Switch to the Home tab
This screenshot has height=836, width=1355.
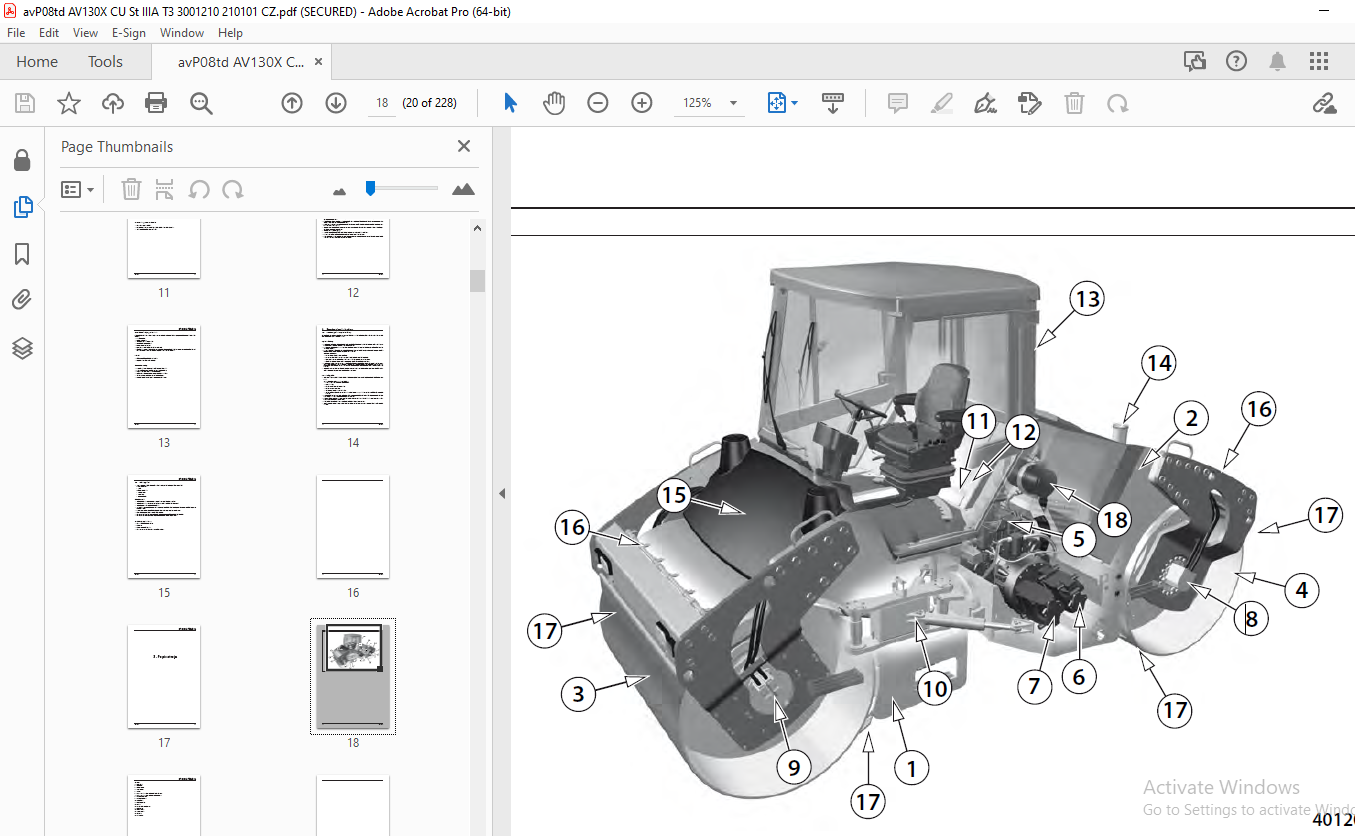pos(37,62)
